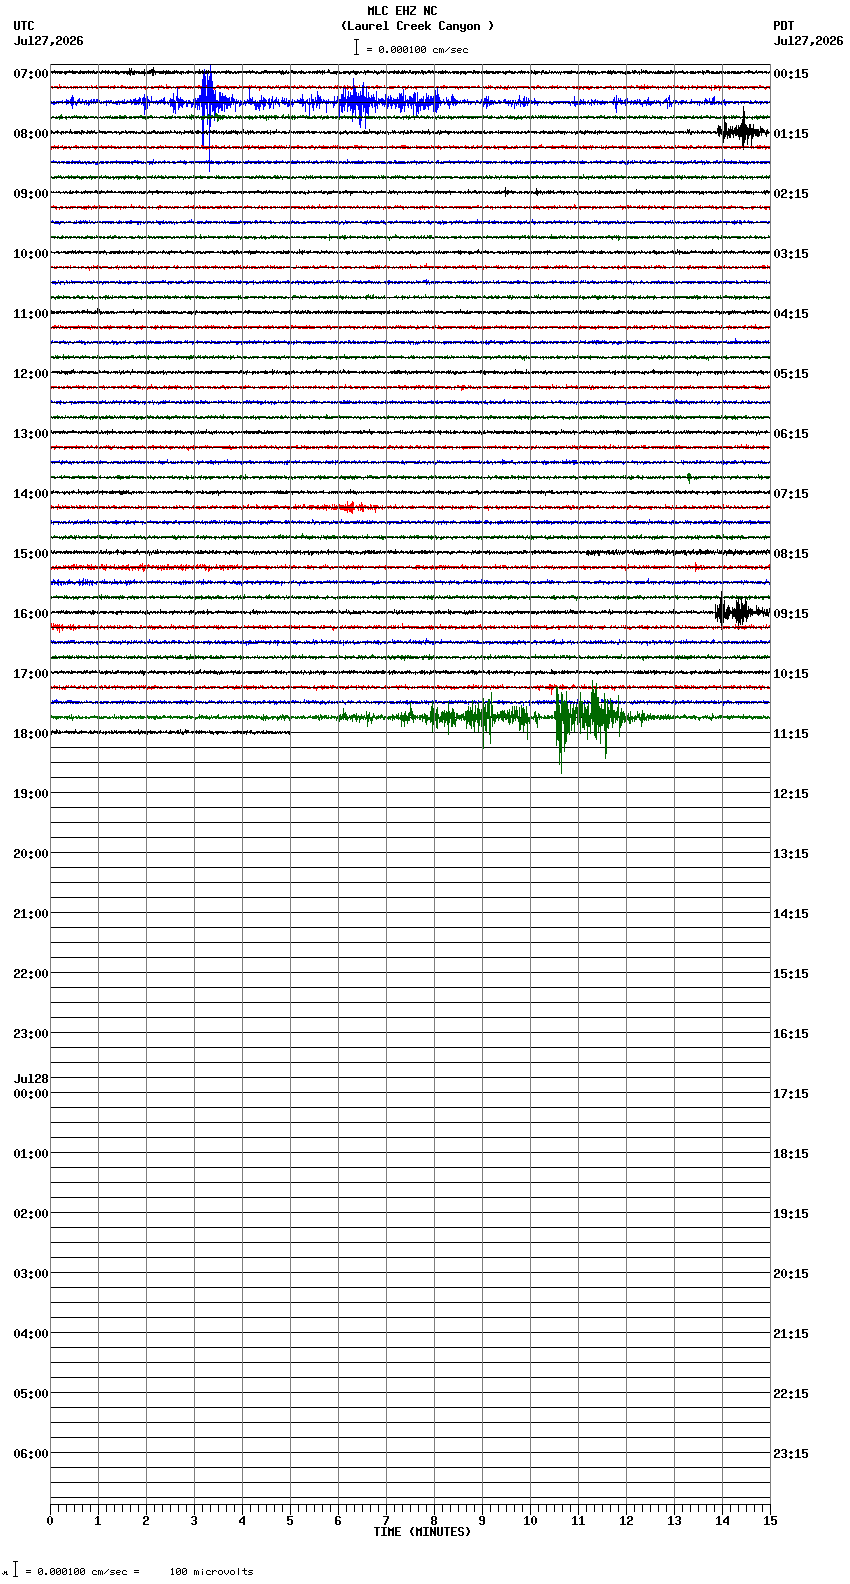Viewport: 850px width, 1584px height.
Task: Click the 09:00 UTC row label
Action: [x=31, y=194]
